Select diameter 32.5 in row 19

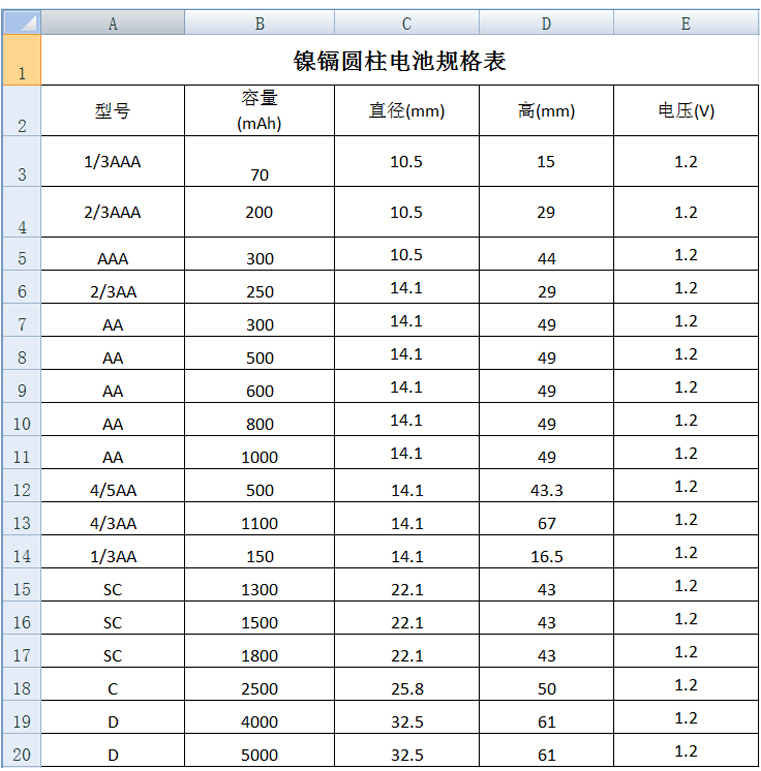click(x=407, y=717)
